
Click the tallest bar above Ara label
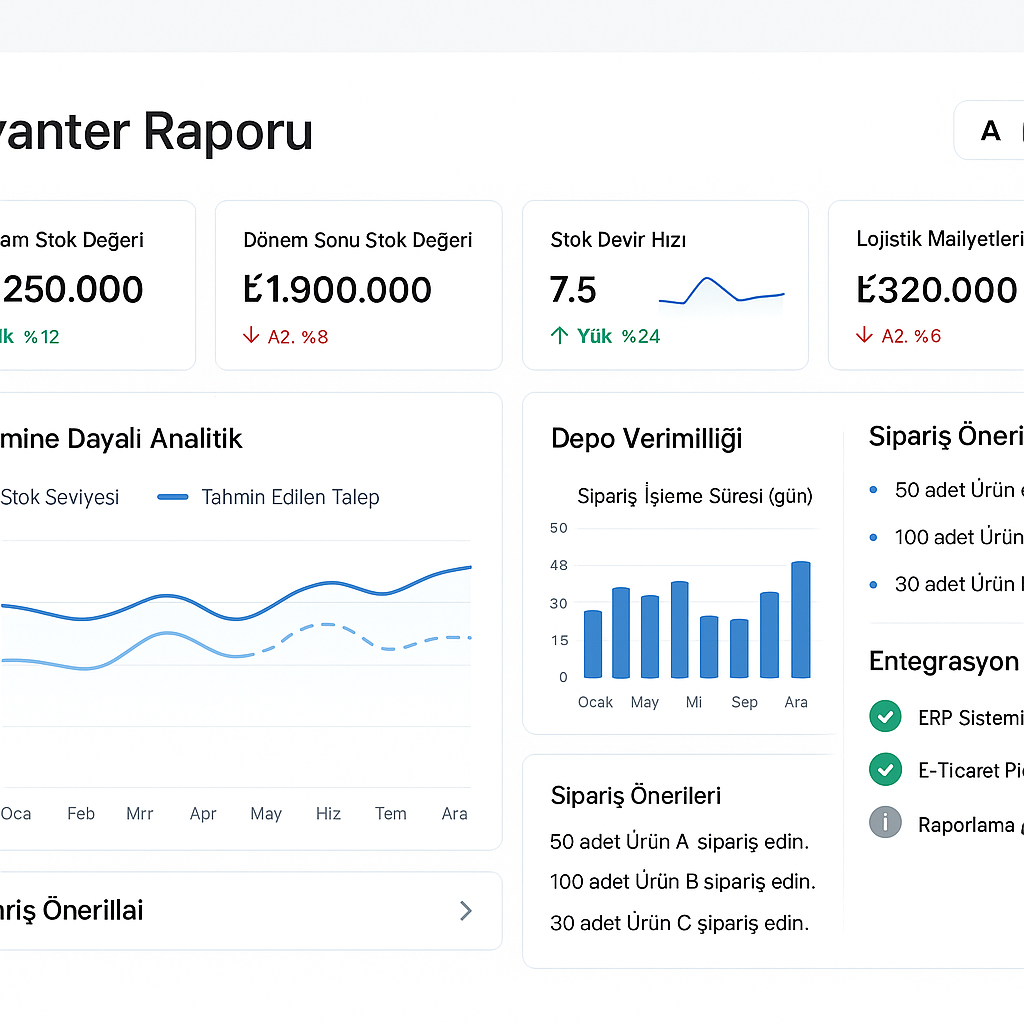pos(800,620)
